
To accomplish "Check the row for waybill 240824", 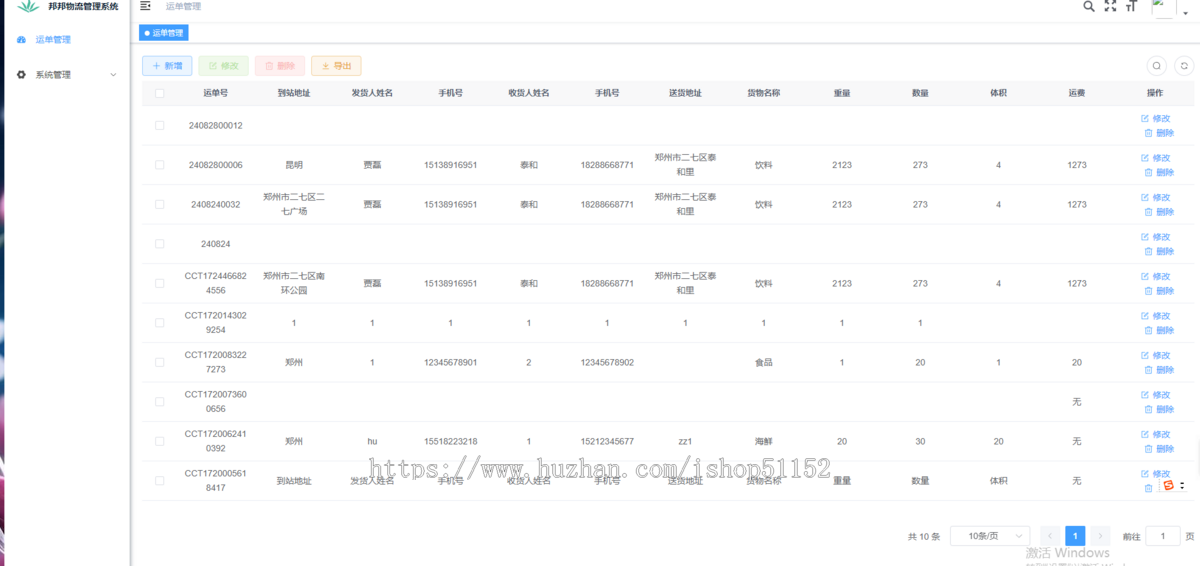I will click(159, 244).
